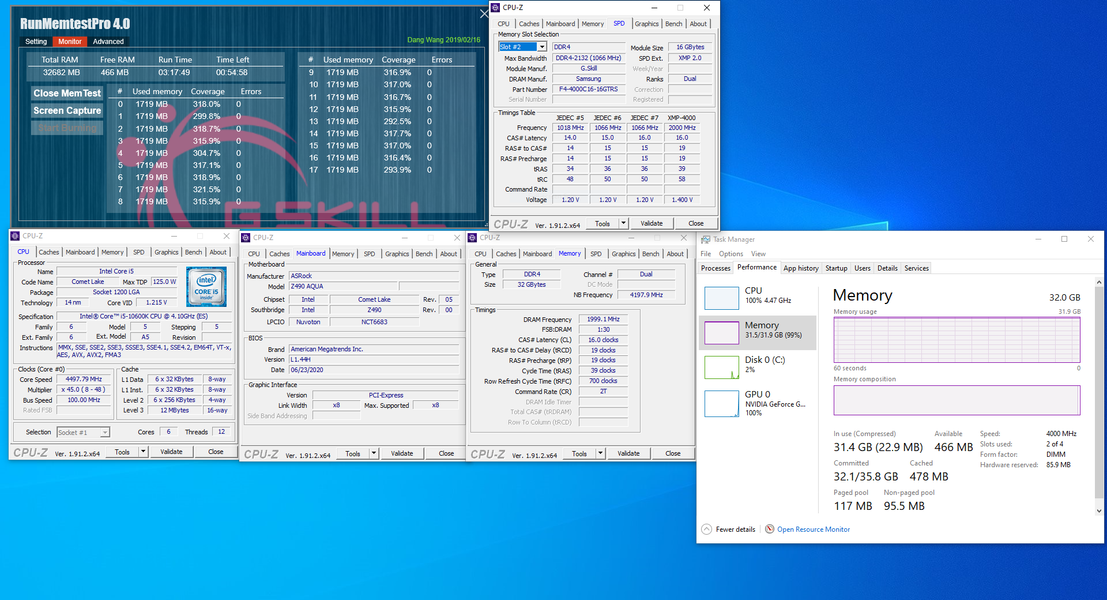Open the Socket #1 selection dropdown
The image size is (1107, 600).
click(81, 432)
